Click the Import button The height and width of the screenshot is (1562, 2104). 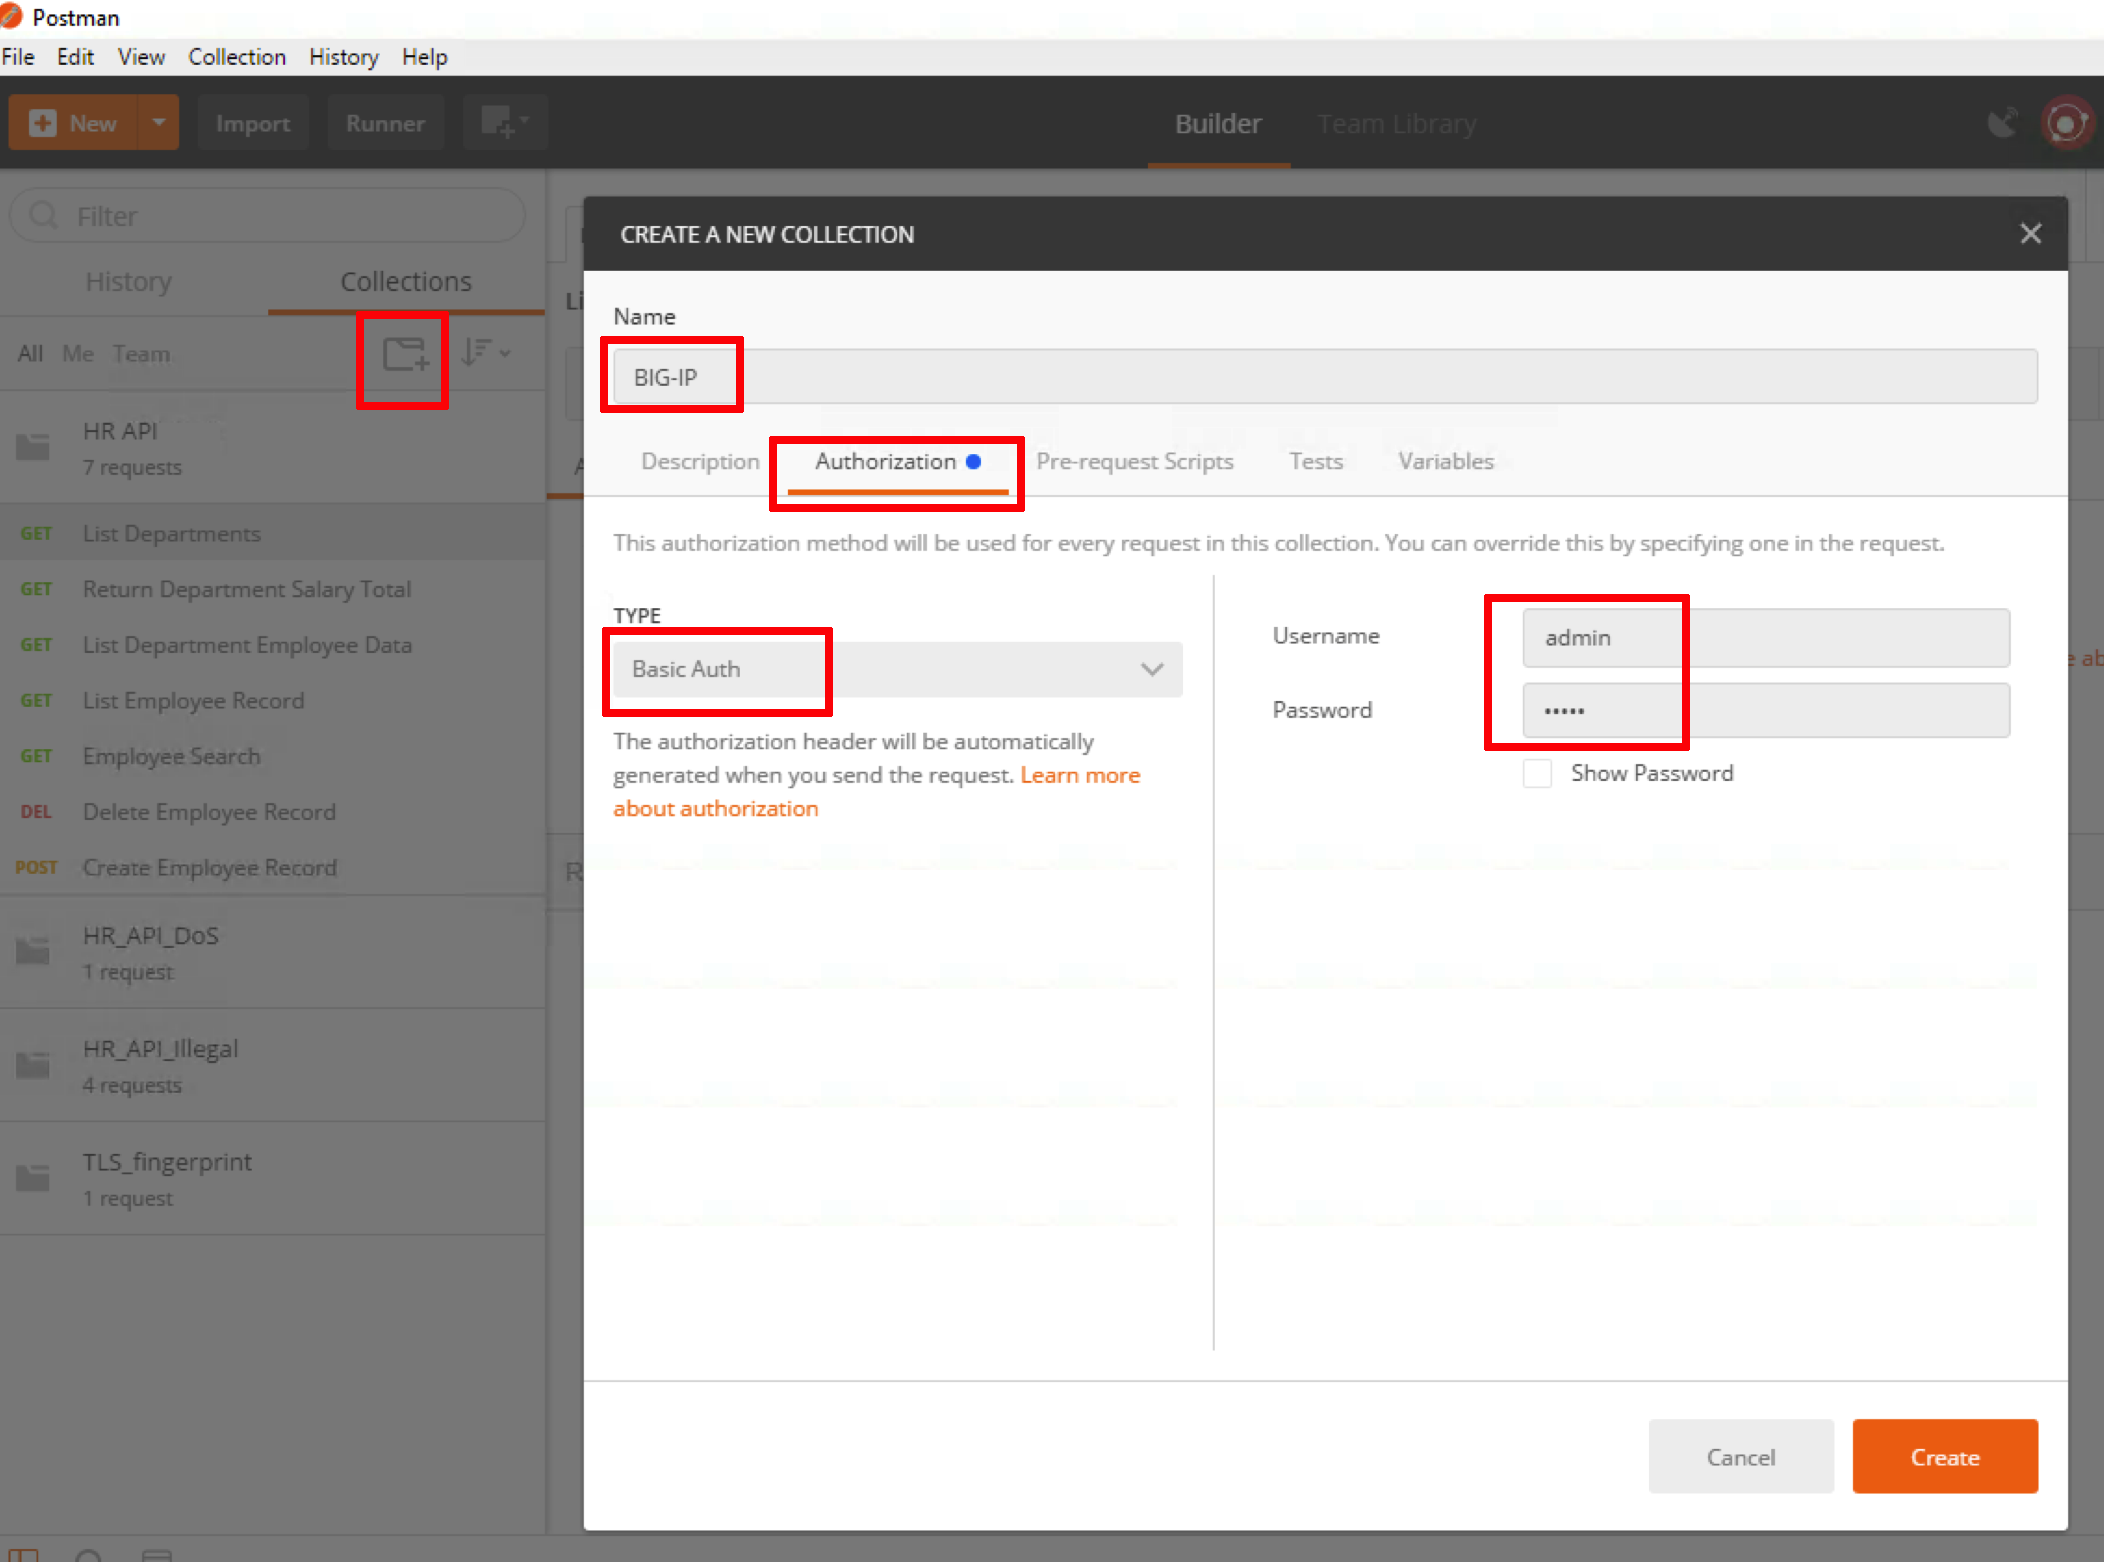coord(253,123)
